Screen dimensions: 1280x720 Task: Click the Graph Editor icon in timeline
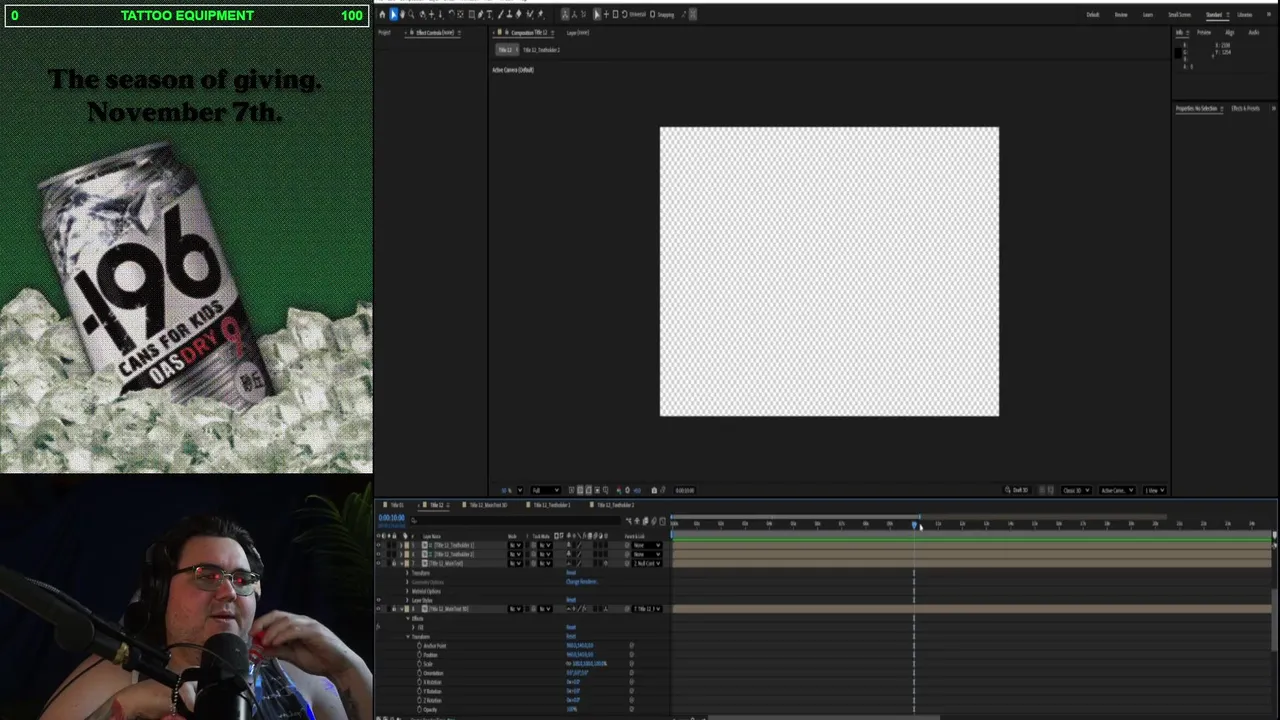pos(662,521)
